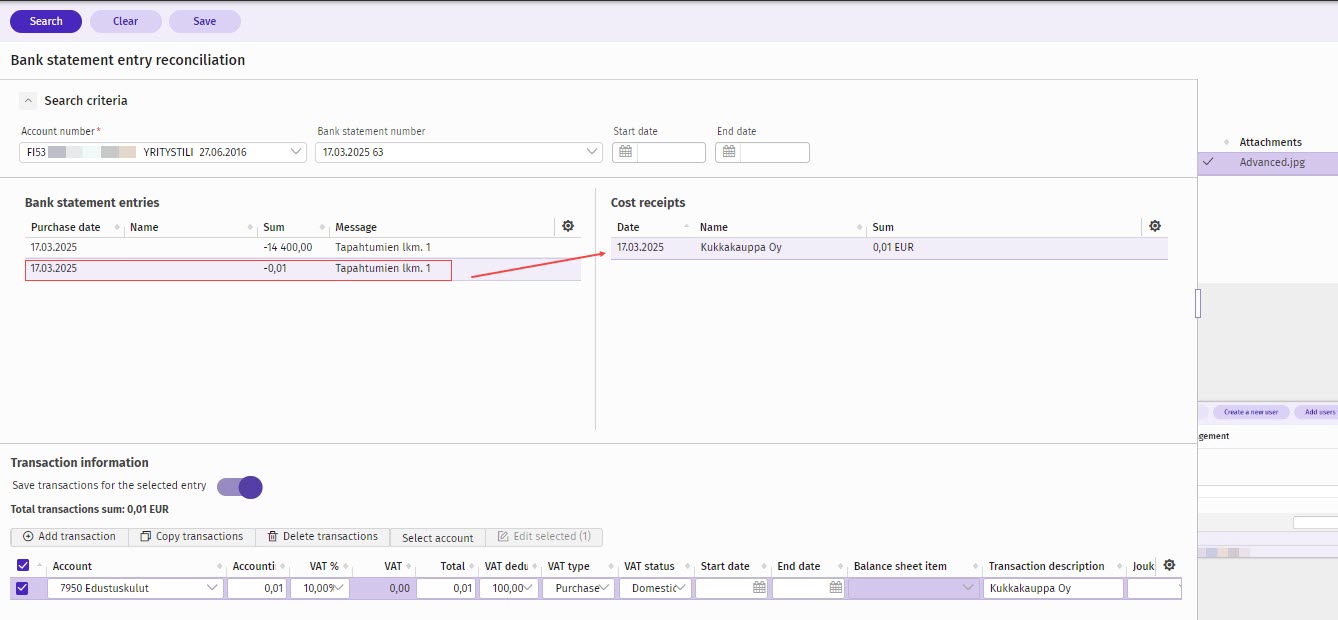The height and width of the screenshot is (620, 1338).
Task: Uncheck the 7950 Edustuskulut row checkbox
Action: [22, 588]
